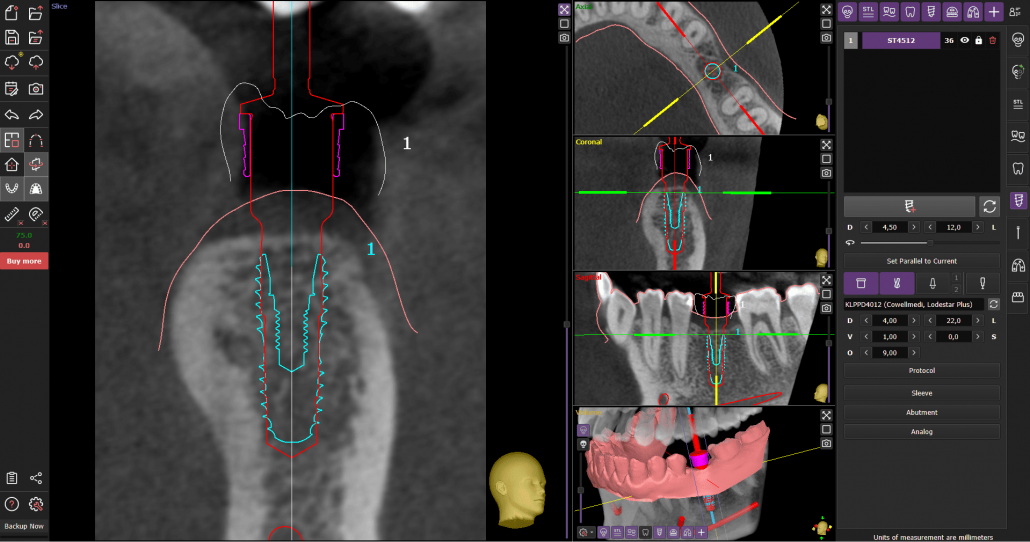Undo the last action

tap(12, 114)
